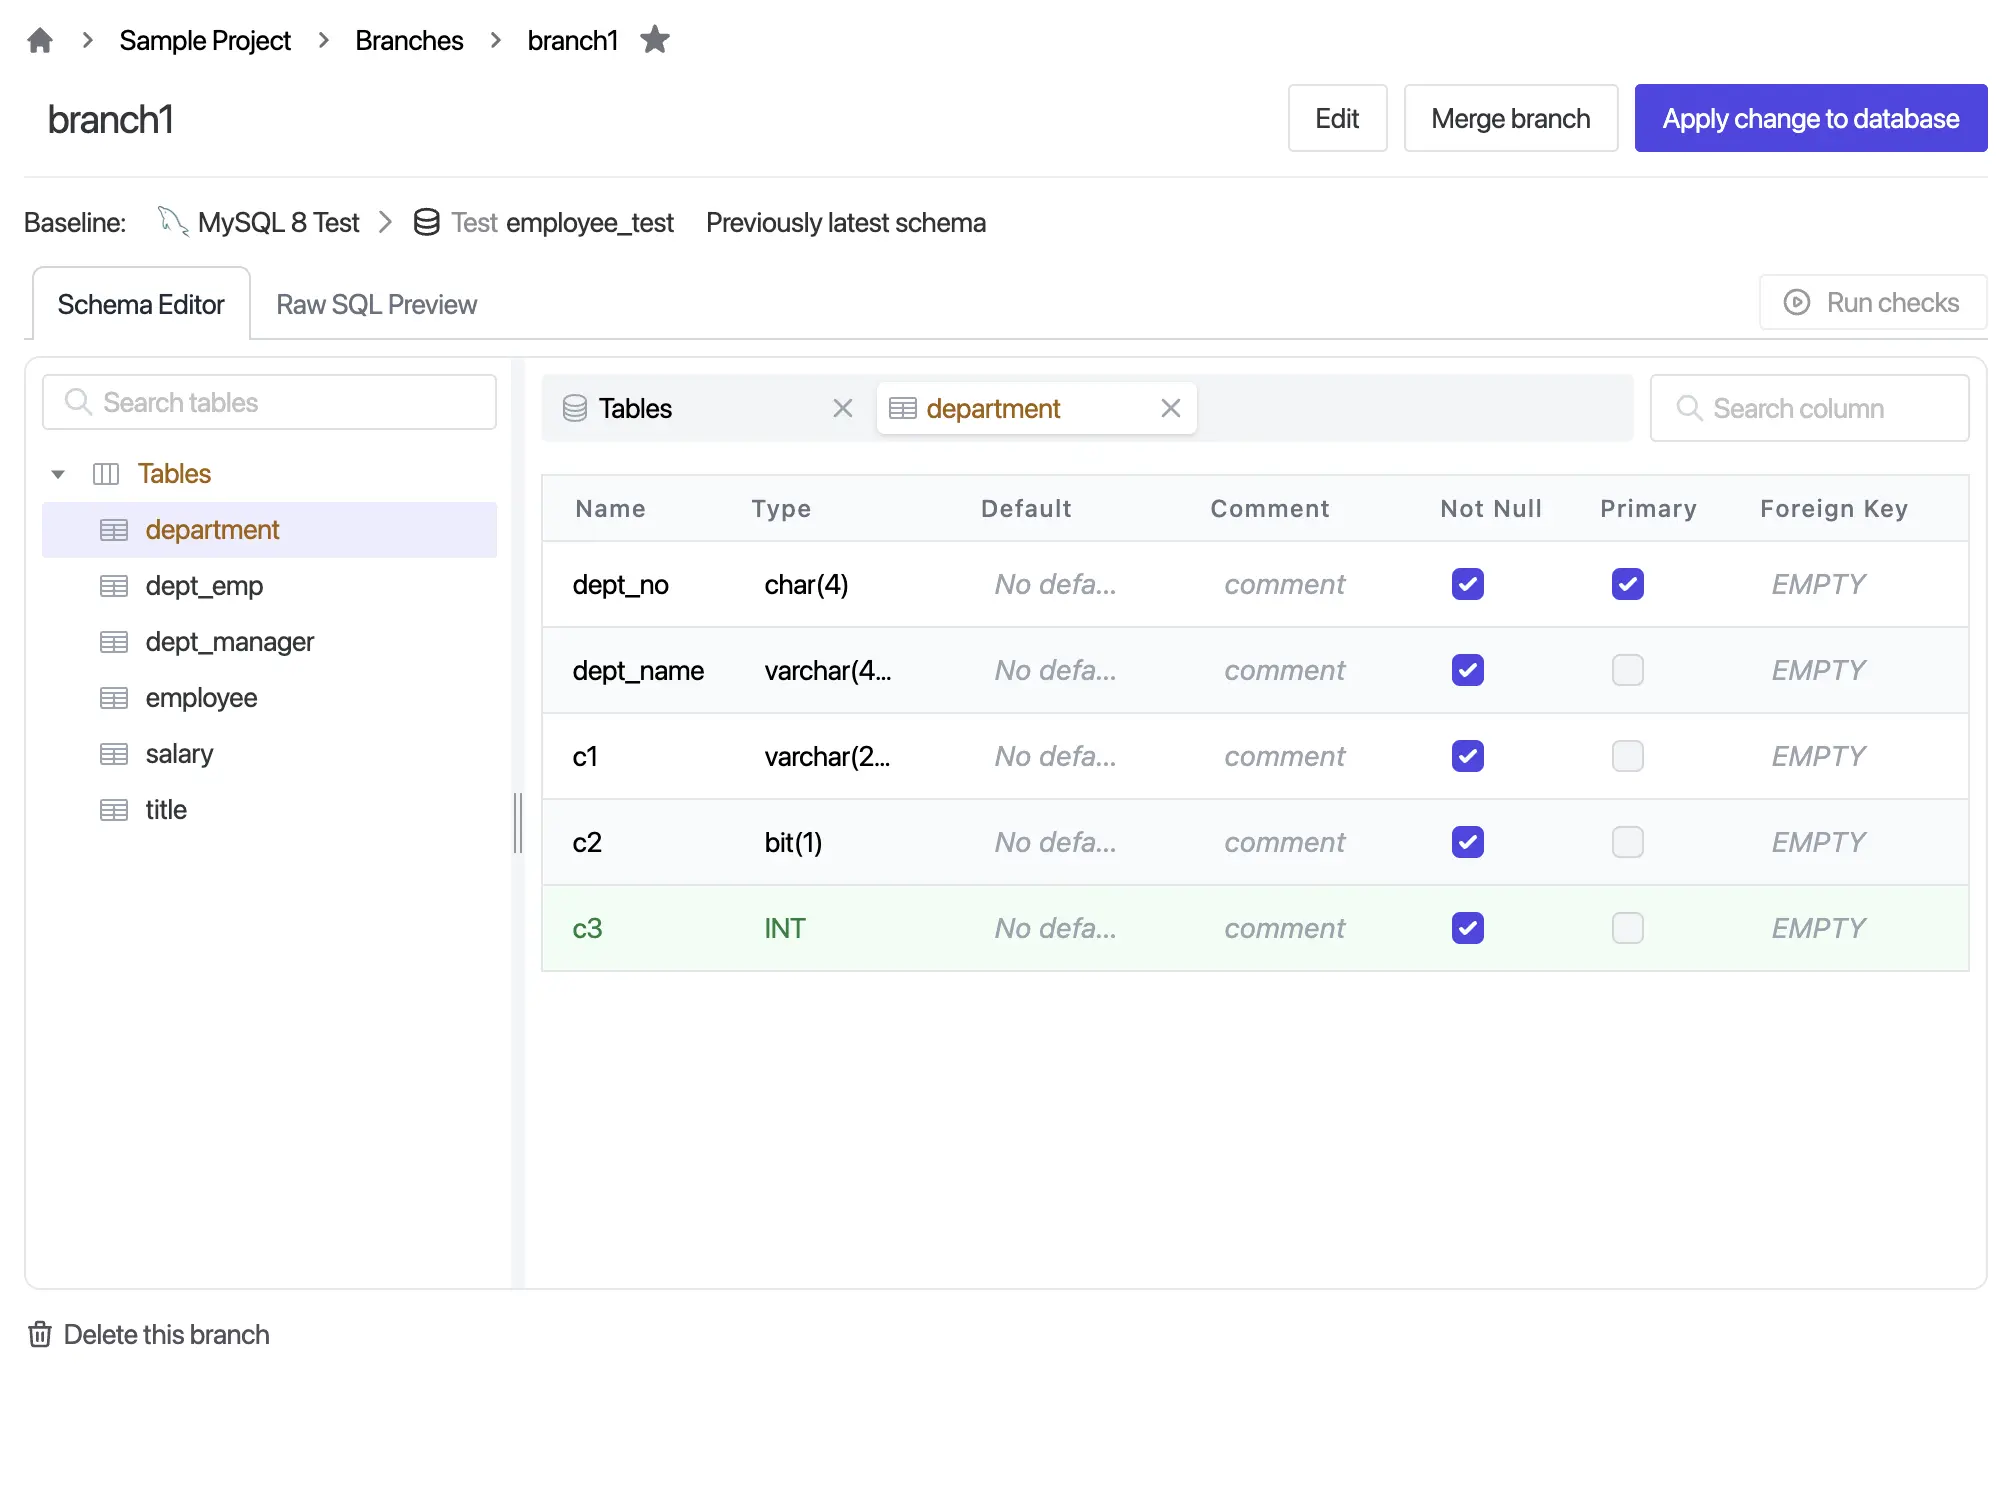Select department table in tree
2000x1500 pixels.
269,530
